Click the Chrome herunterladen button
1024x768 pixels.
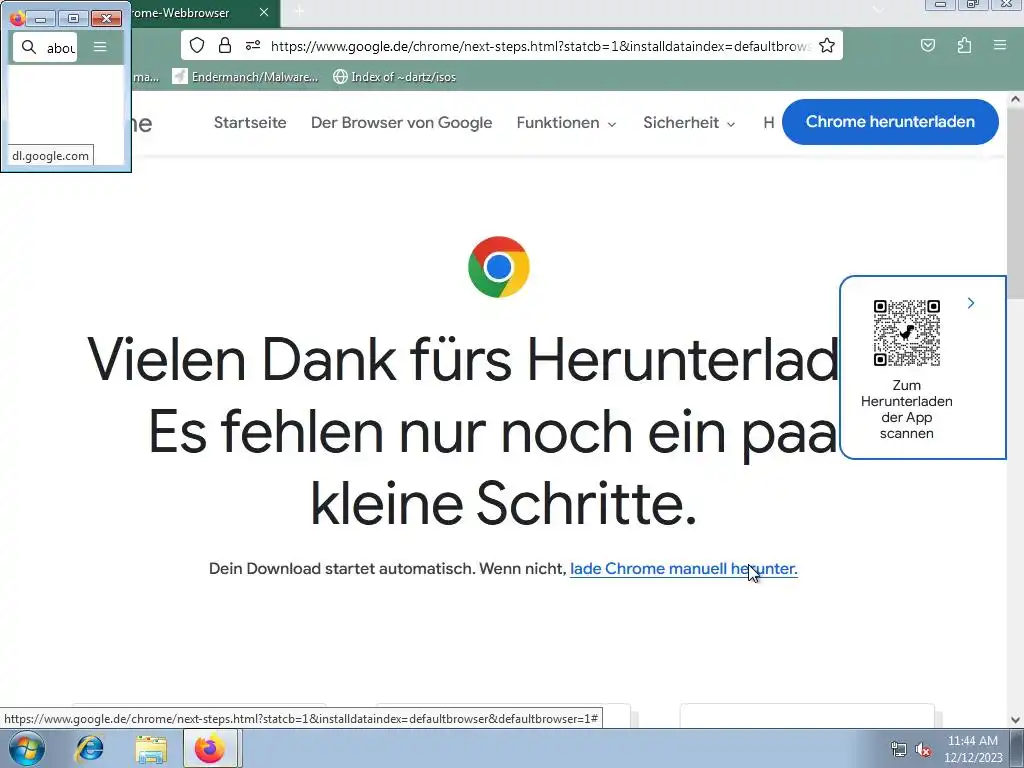(x=890, y=122)
